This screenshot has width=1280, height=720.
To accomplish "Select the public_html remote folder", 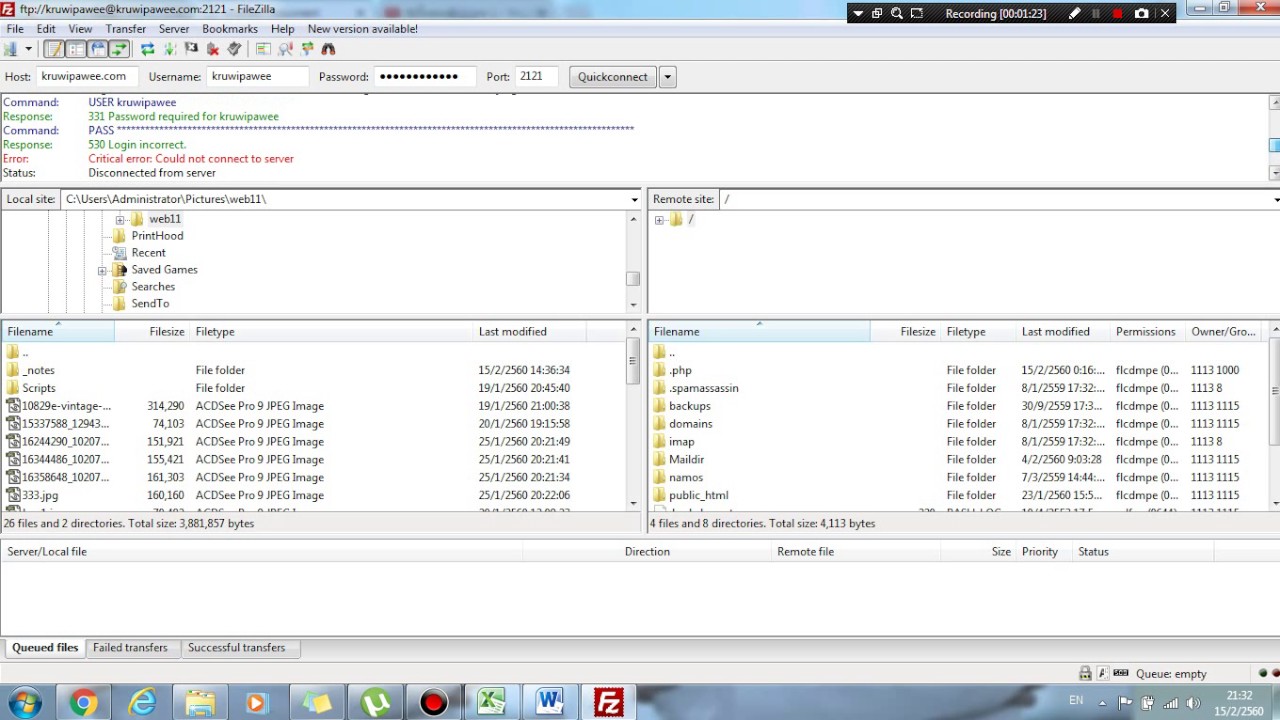I will click(698, 496).
